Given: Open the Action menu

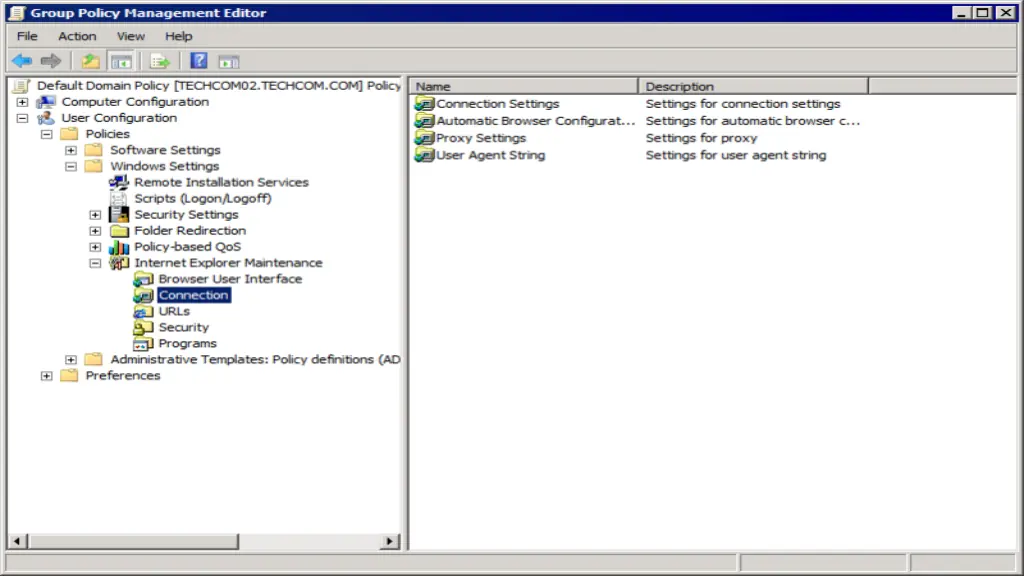Looking at the screenshot, I should point(77,36).
